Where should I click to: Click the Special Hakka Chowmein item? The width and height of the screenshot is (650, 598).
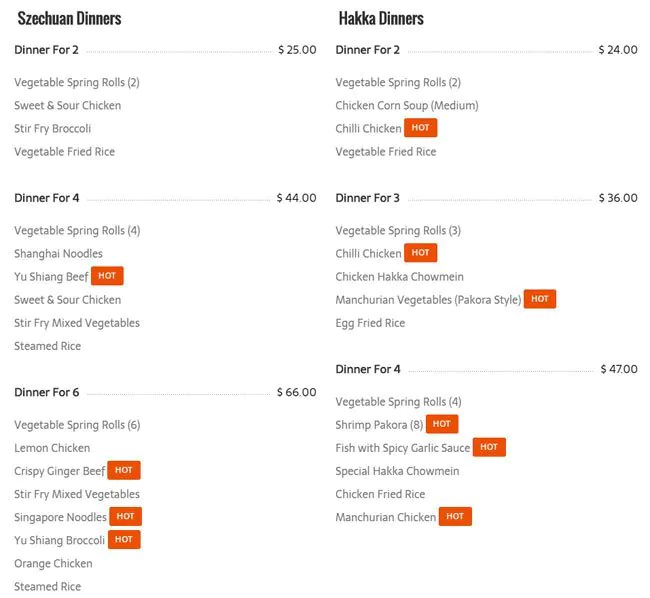pos(397,471)
